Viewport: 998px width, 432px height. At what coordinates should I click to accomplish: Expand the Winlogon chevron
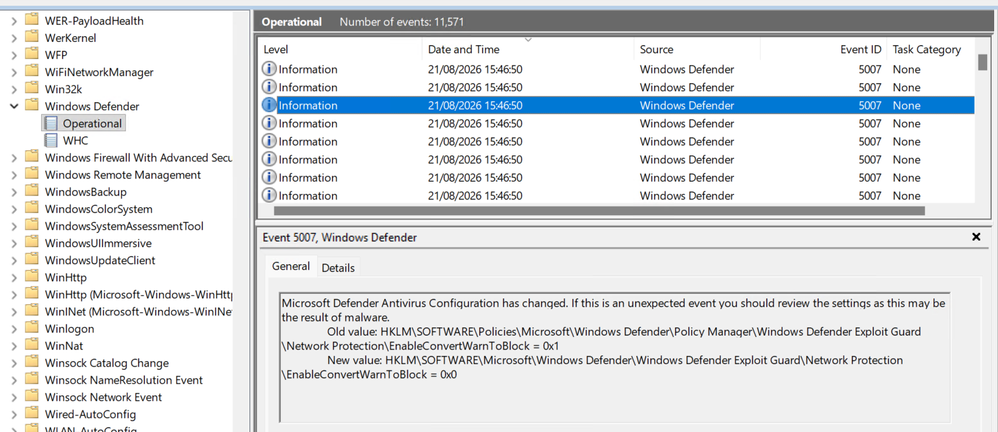(x=14, y=329)
